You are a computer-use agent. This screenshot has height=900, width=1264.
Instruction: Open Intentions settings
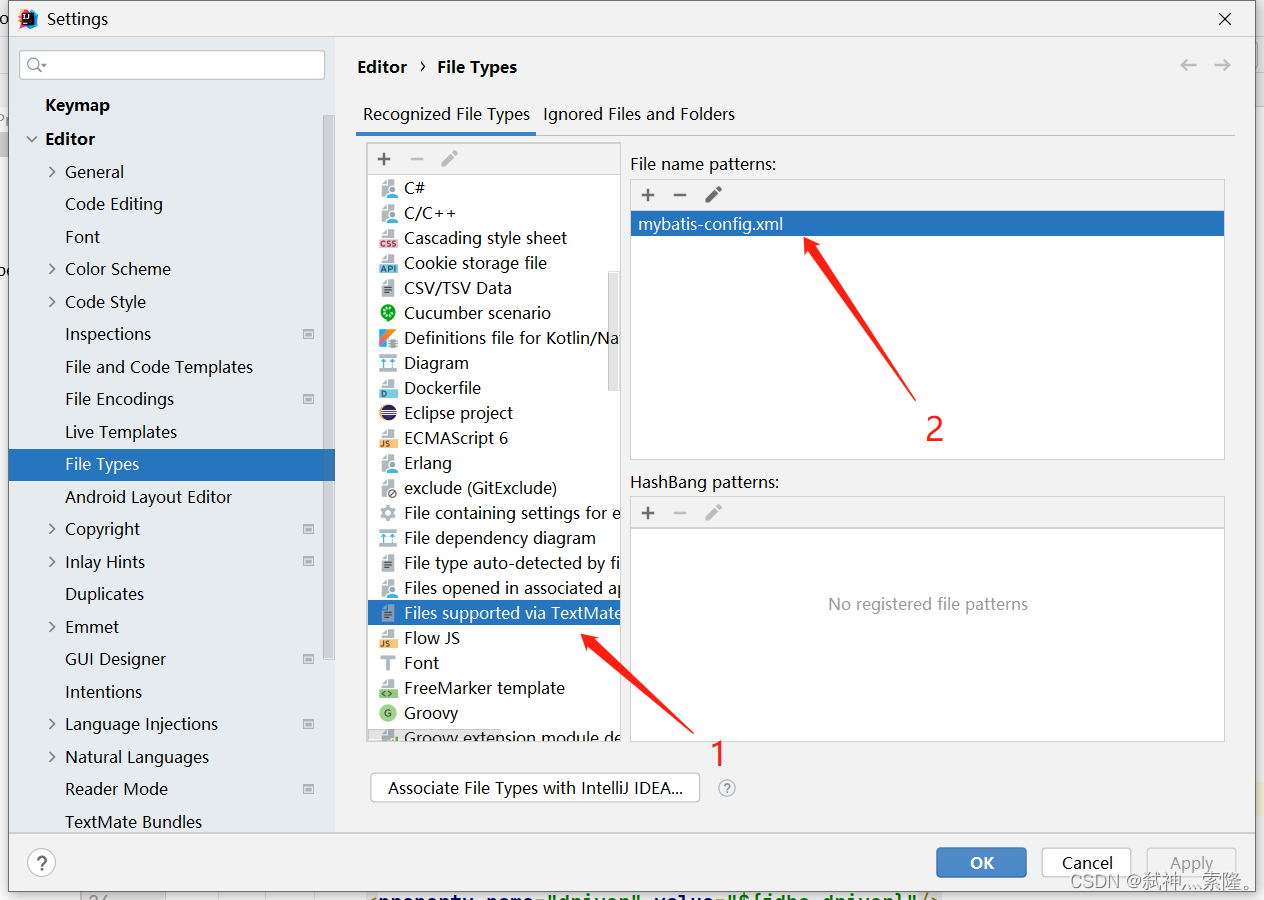pyautogui.click(x=103, y=692)
